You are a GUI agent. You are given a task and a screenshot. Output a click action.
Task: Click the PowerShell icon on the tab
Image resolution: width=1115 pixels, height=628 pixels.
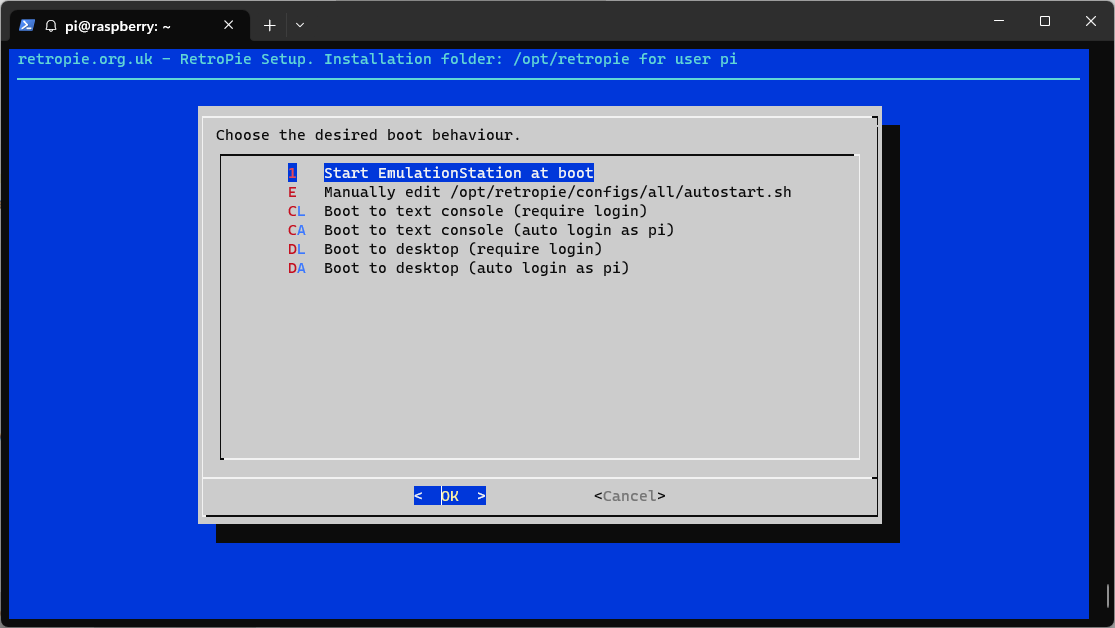(27, 25)
